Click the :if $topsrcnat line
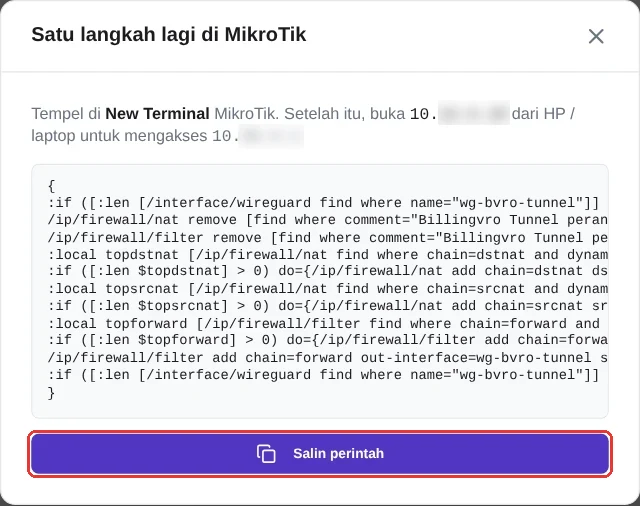This screenshot has width=640, height=506. point(327,306)
